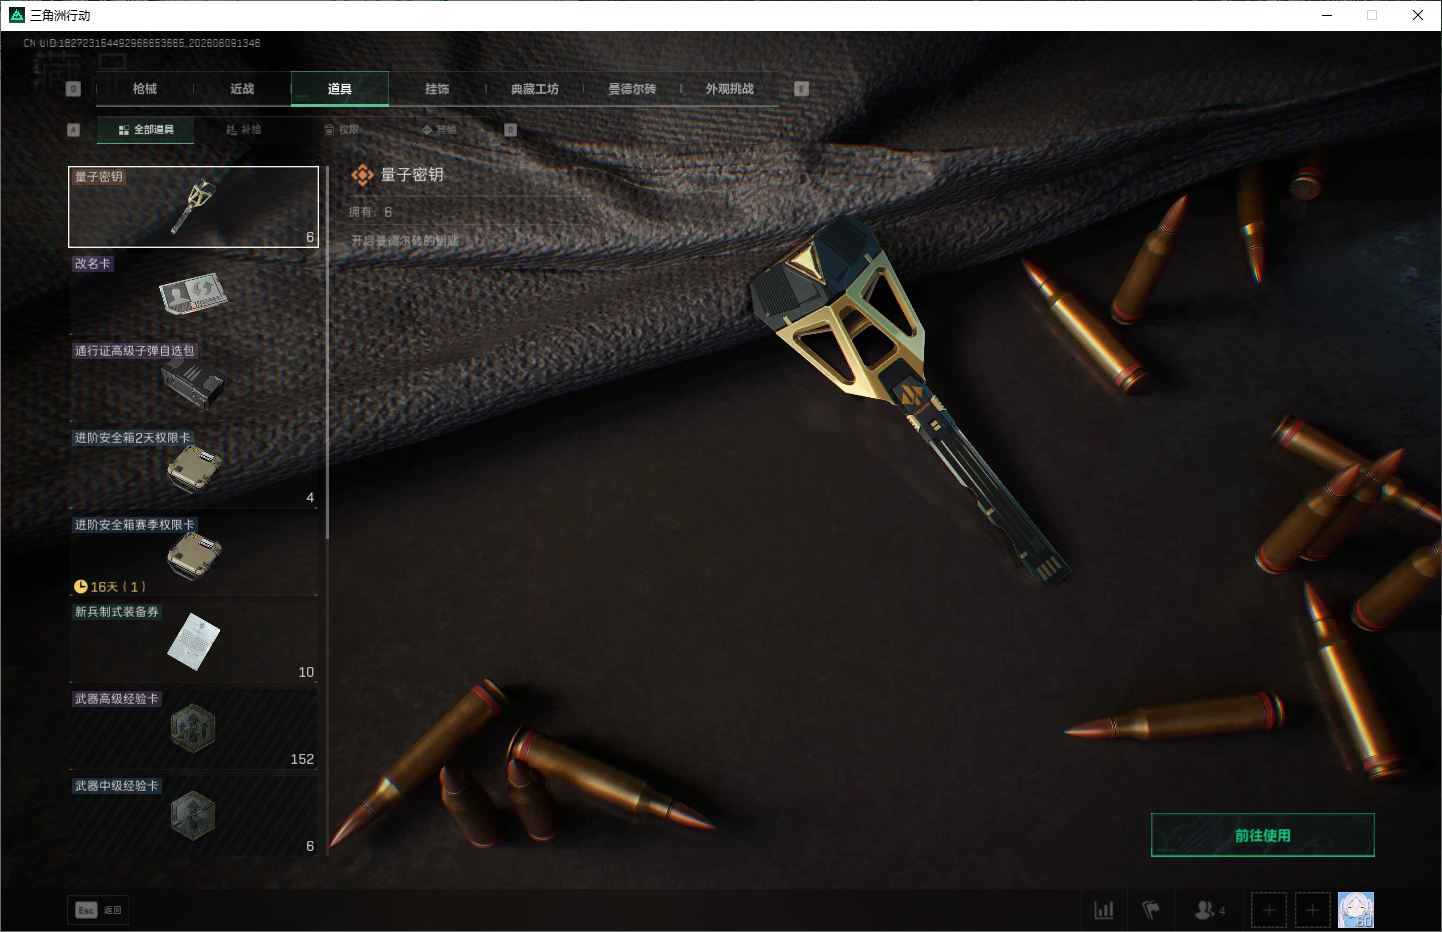Screen dimensions: 1442x932
Task: Select the 武器高级经验卡 item
Action: pos(193,729)
